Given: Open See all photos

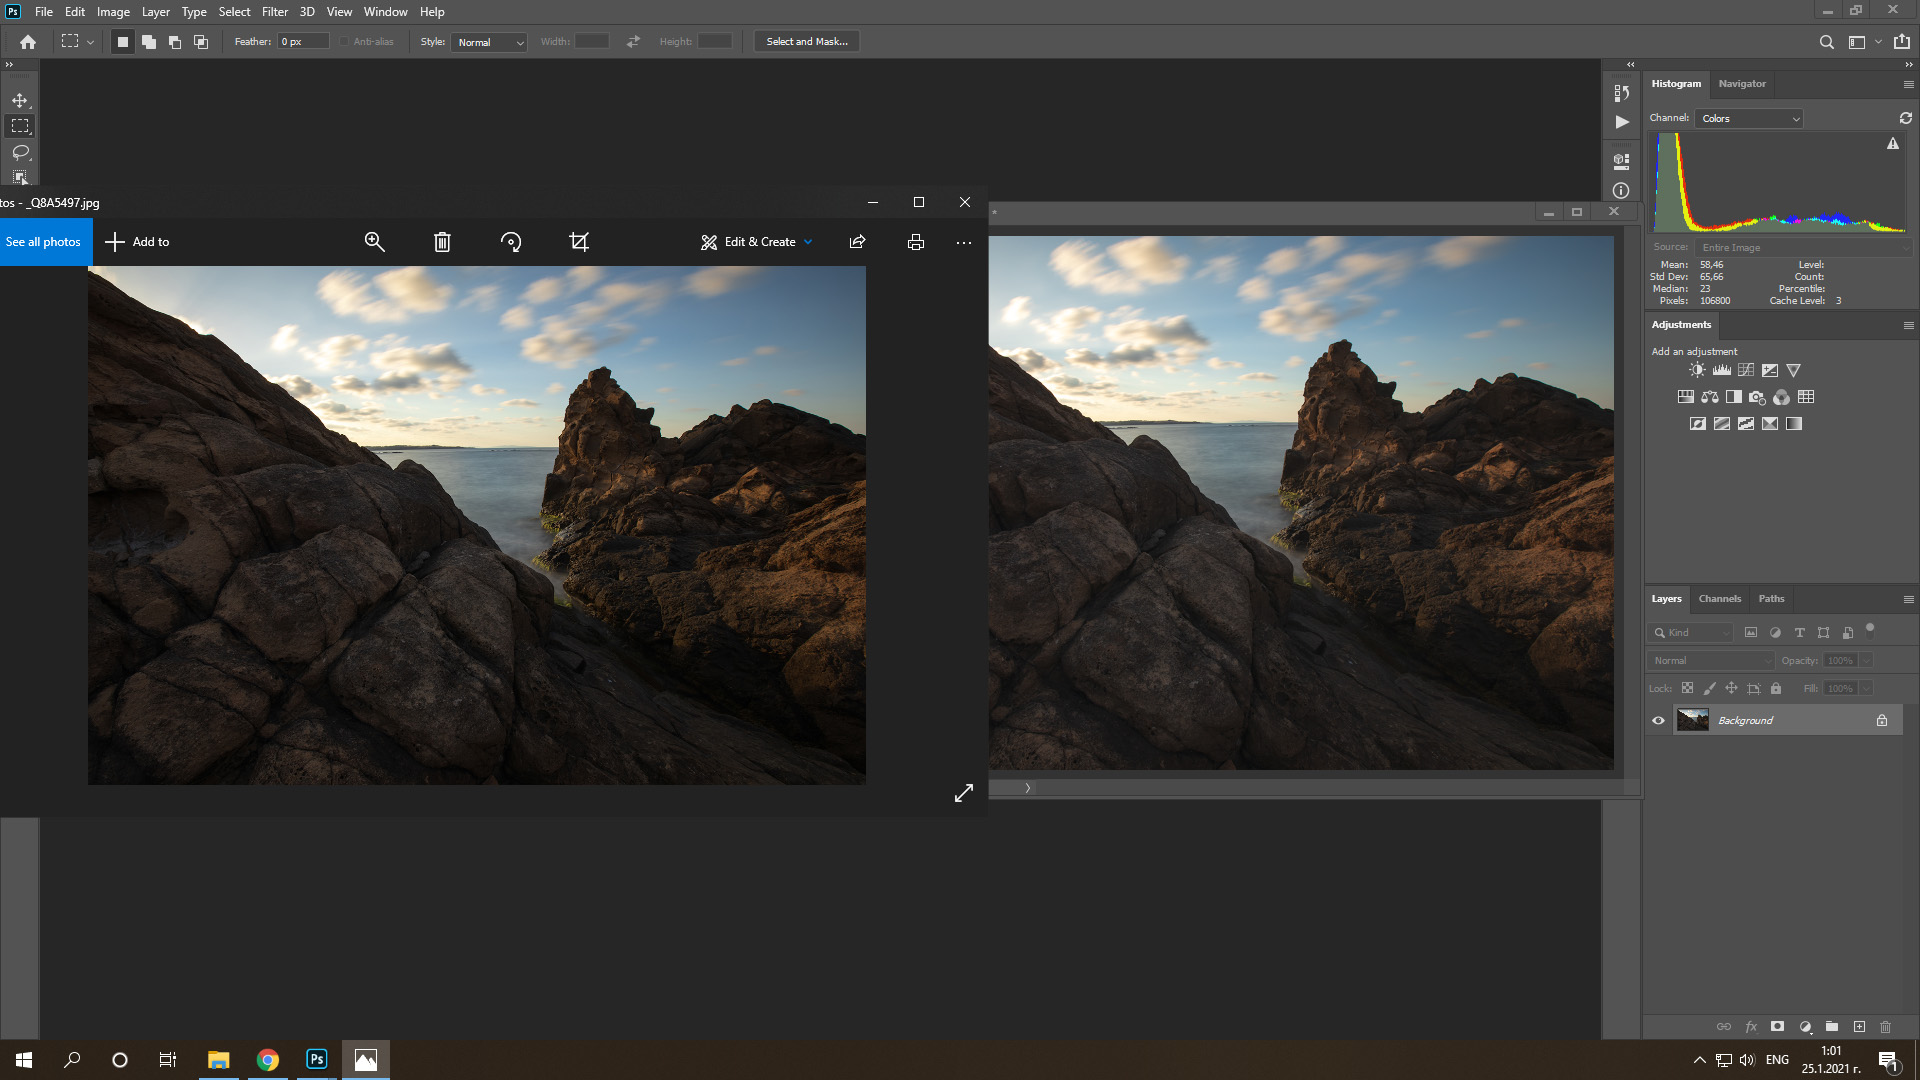Looking at the screenshot, I should pos(42,241).
